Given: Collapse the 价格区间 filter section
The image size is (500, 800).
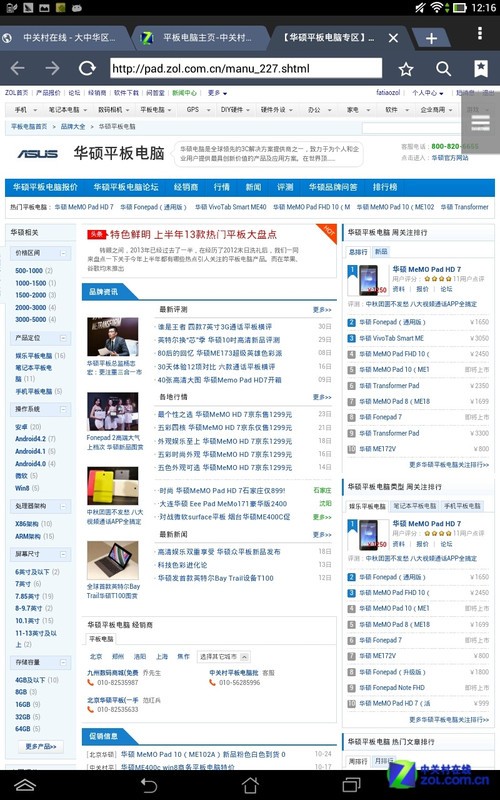Looking at the screenshot, I should click(x=63, y=253).
